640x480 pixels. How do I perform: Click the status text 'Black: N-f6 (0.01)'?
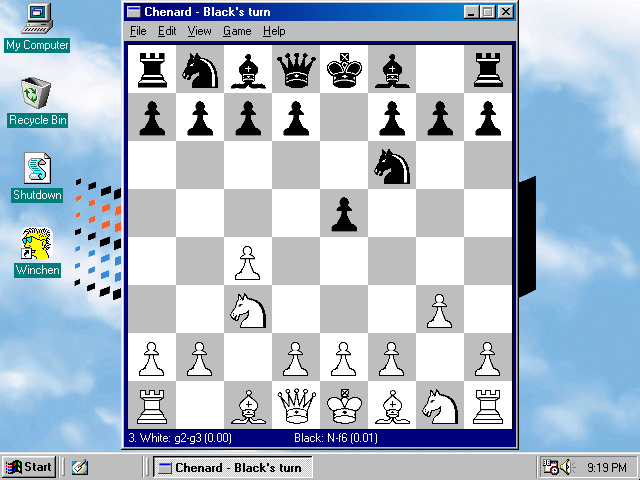tap(336, 438)
